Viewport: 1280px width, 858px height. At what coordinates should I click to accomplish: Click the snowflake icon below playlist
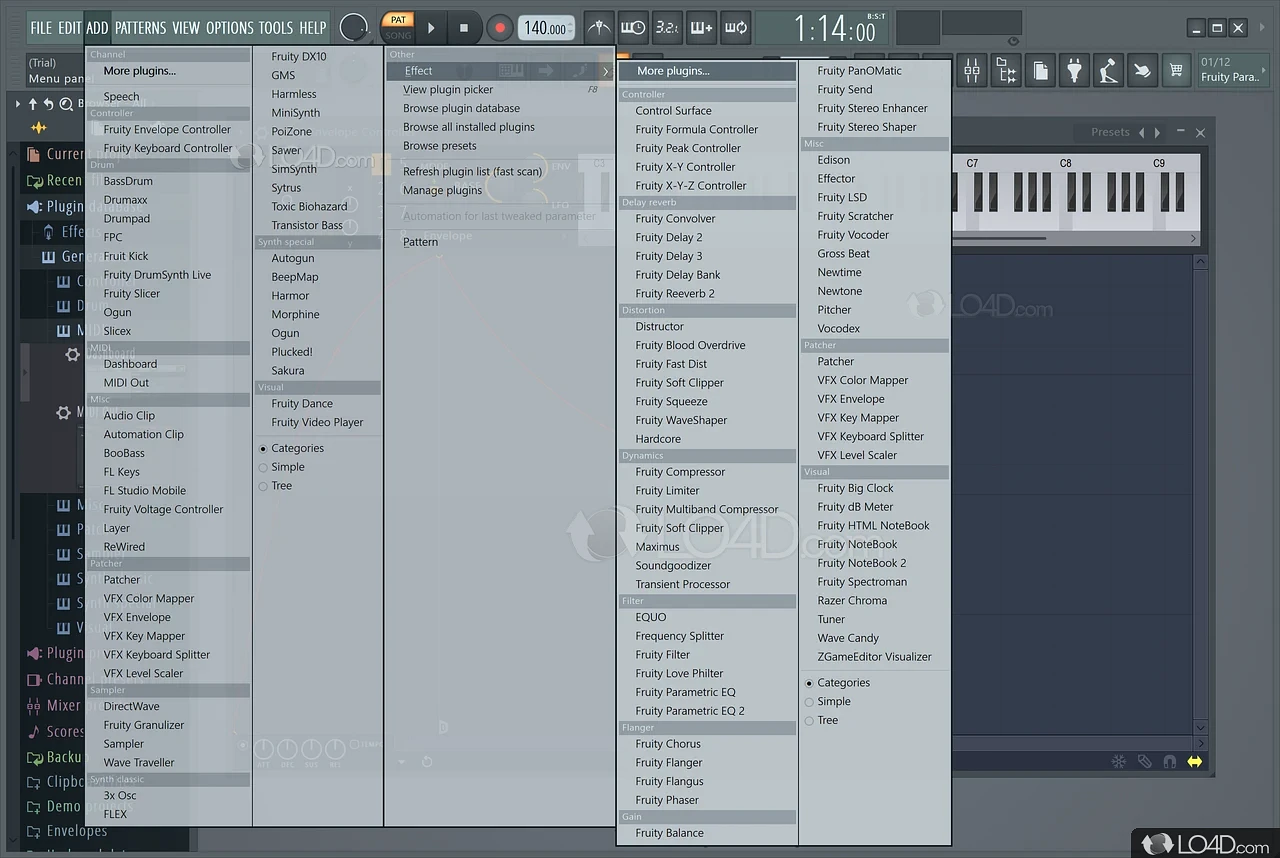1119,762
